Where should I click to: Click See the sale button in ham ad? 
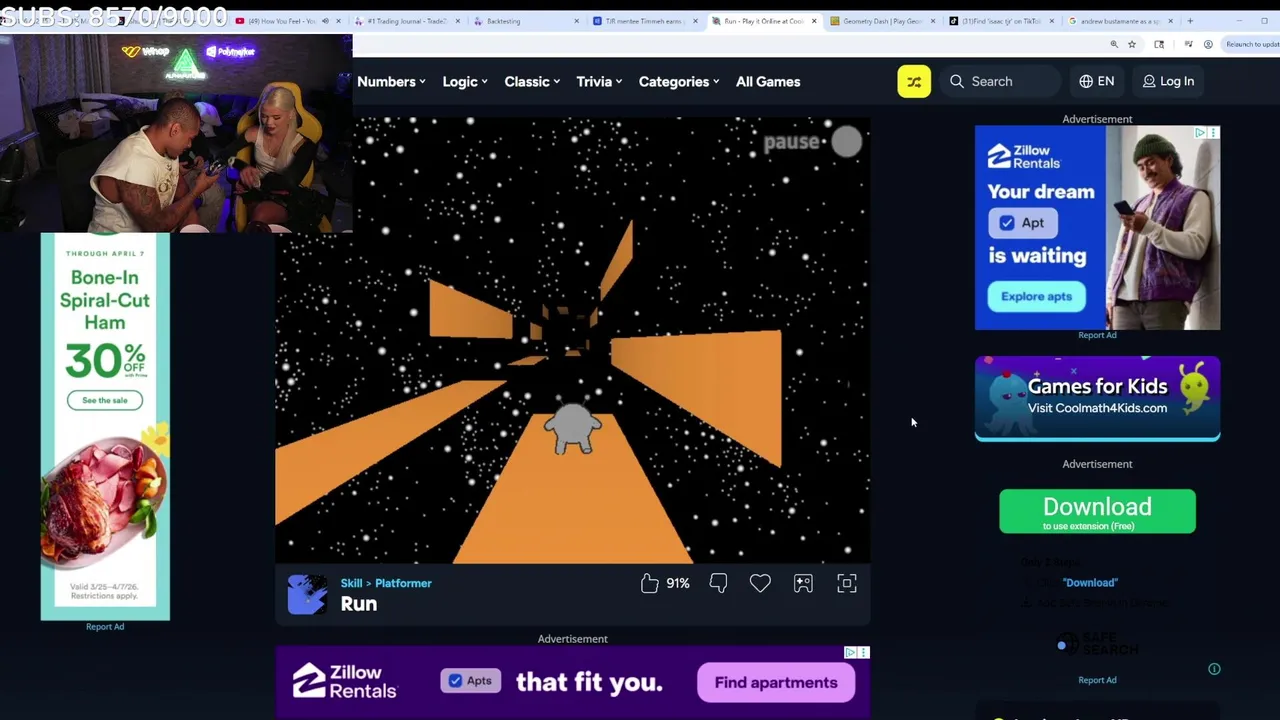point(105,400)
